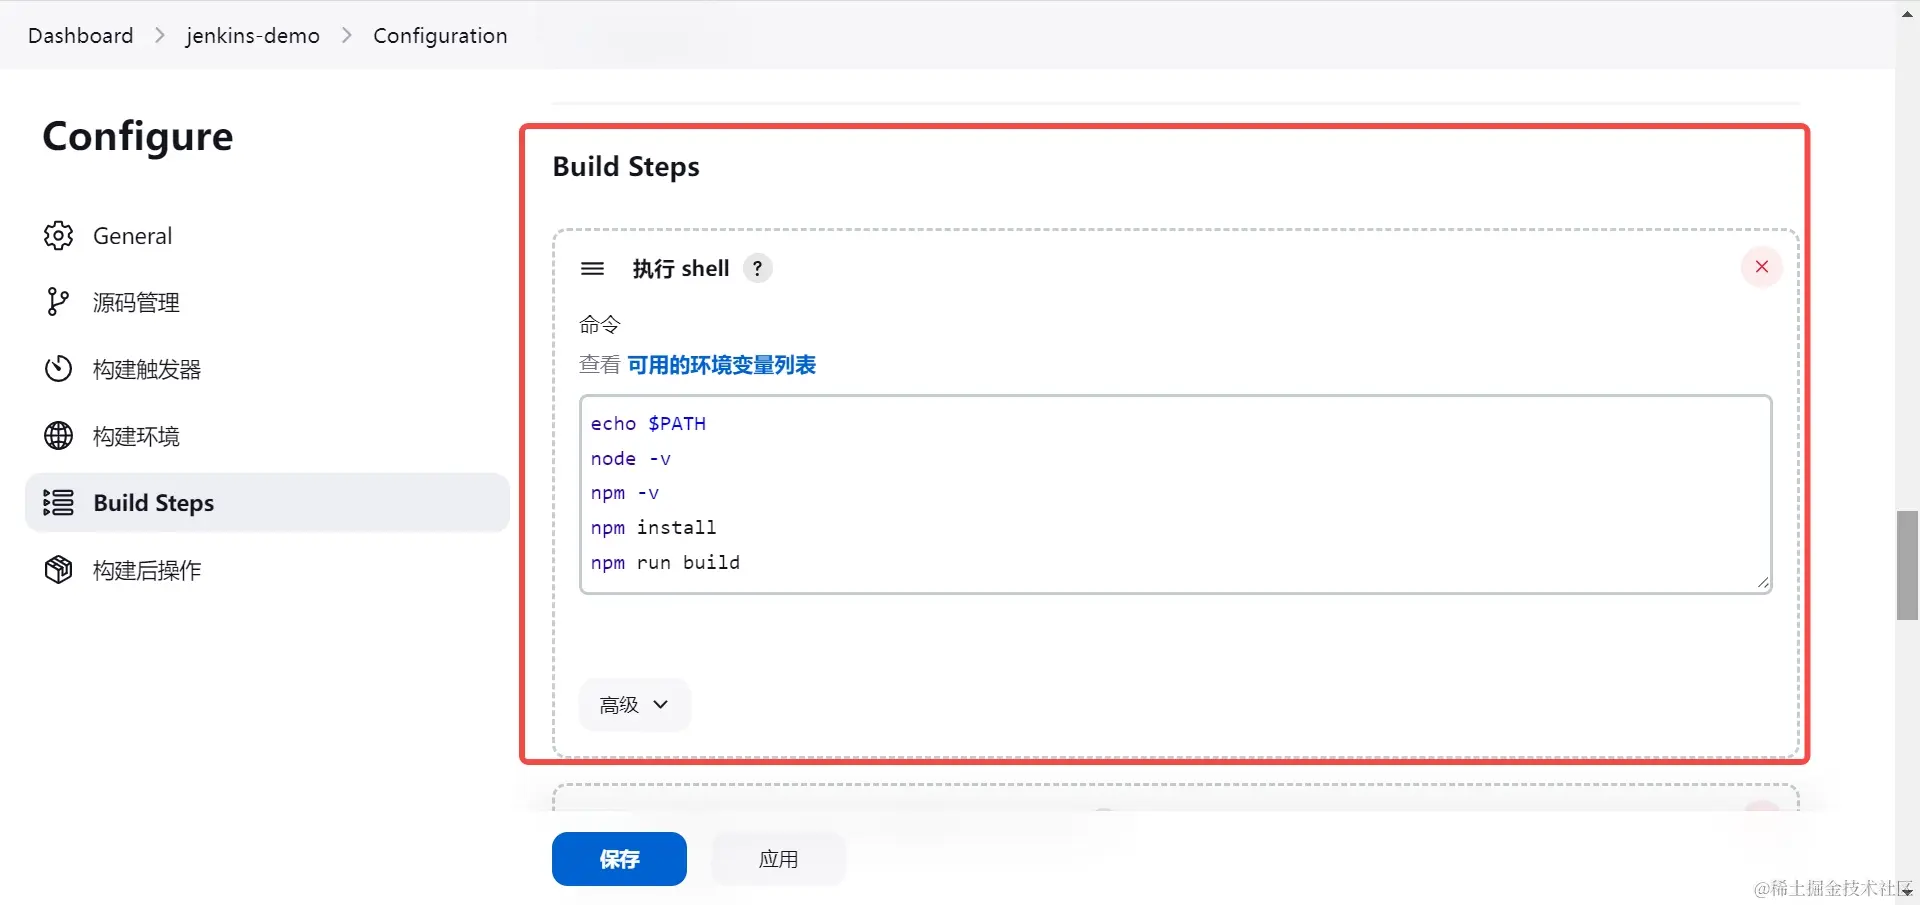
Task: Click the 应用 apply button
Action: [778, 858]
